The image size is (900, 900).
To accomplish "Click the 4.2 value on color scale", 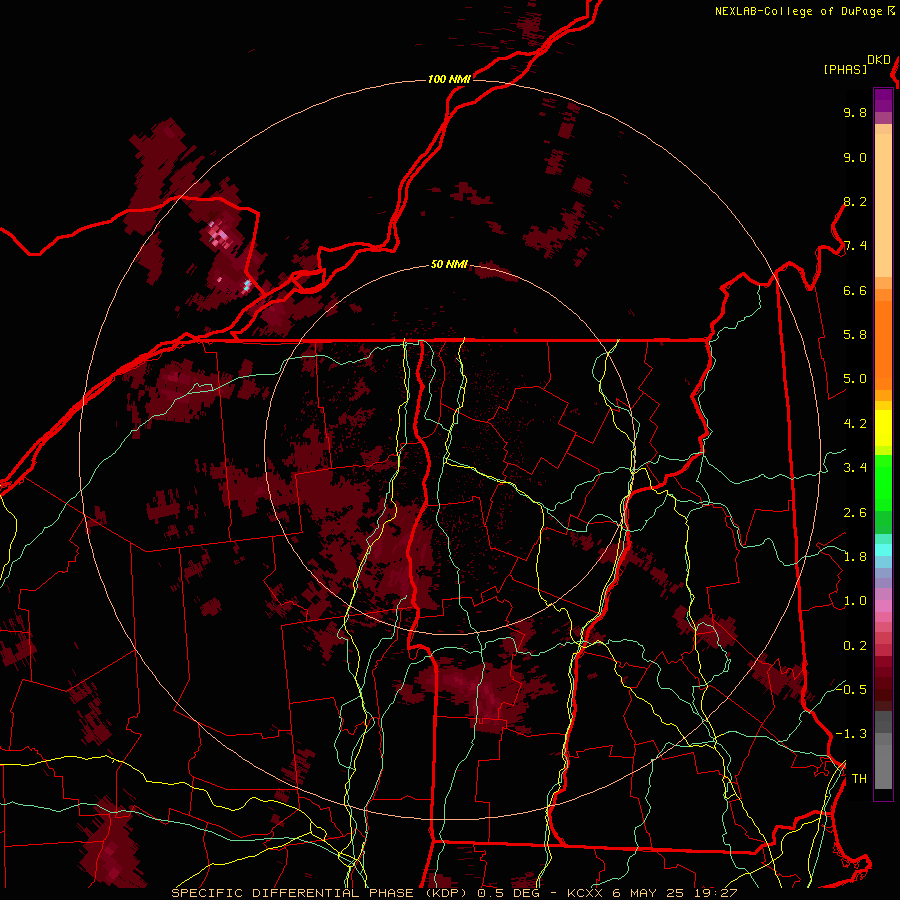I will pos(855,424).
